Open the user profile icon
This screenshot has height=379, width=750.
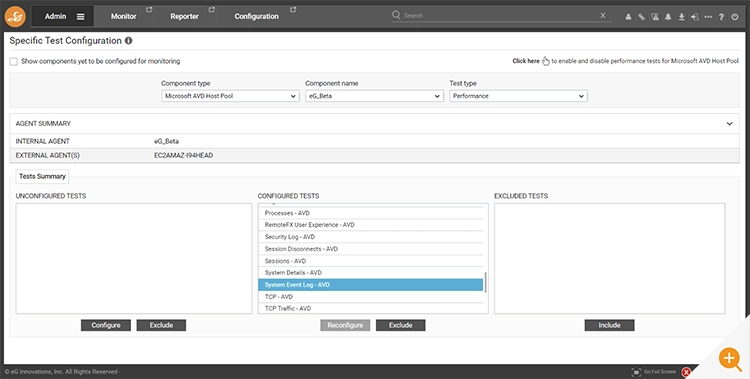[628, 17]
